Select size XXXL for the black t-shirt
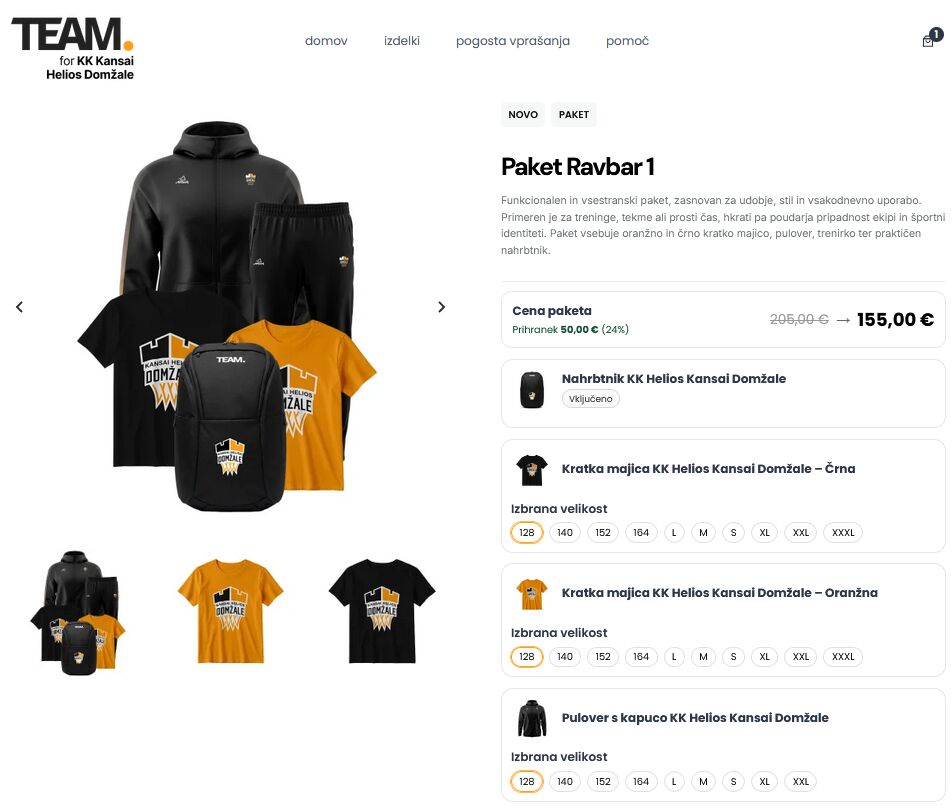Image resolution: width=952 pixels, height=808 pixels. click(843, 532)
